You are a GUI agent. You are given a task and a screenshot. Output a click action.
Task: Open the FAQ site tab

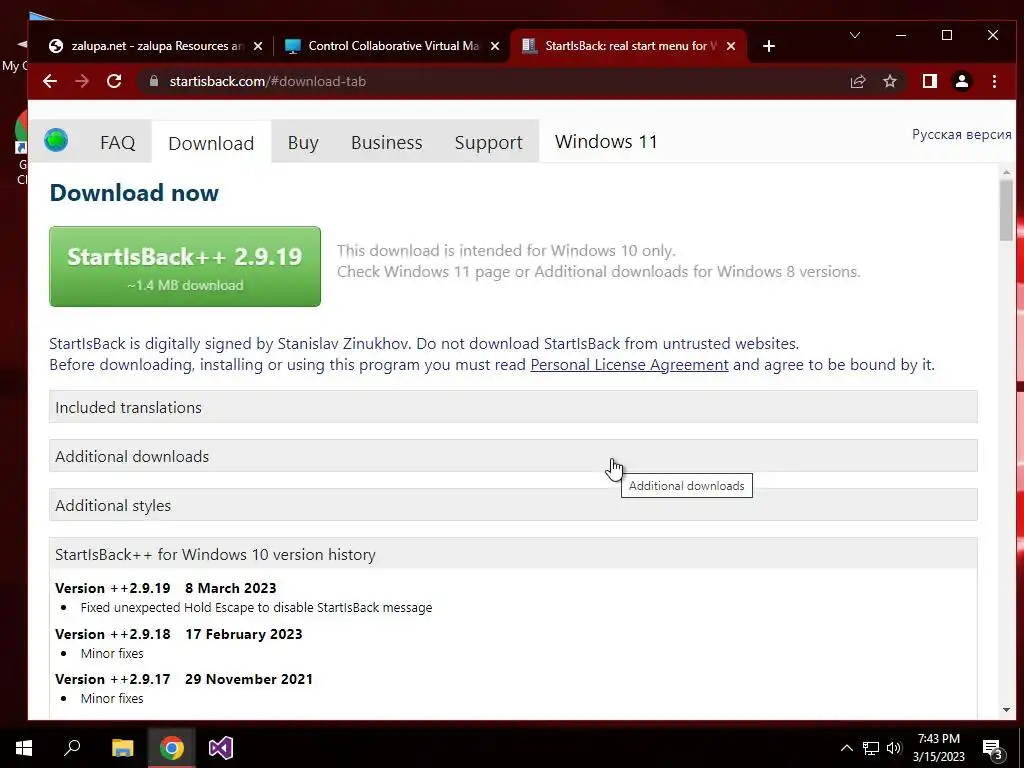pyautogui.click(x=118, y=142)
